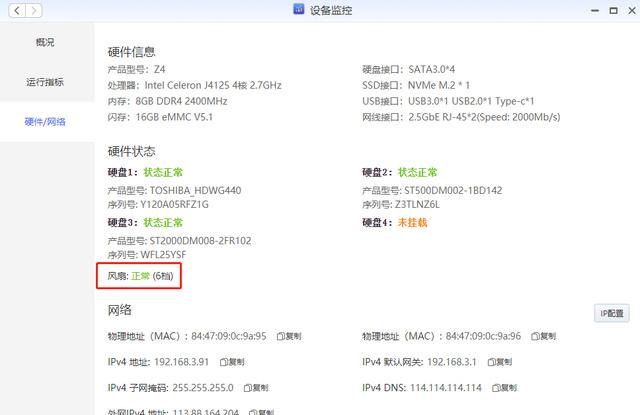
Task: Click the 硬件状态 section heading
Action: [x=131, y=151]
